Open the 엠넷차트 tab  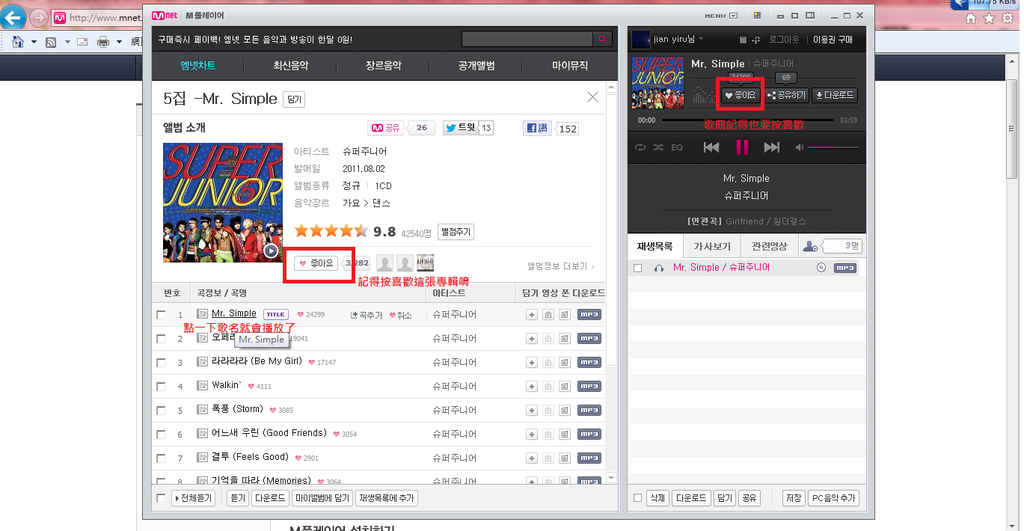[198, 65]
